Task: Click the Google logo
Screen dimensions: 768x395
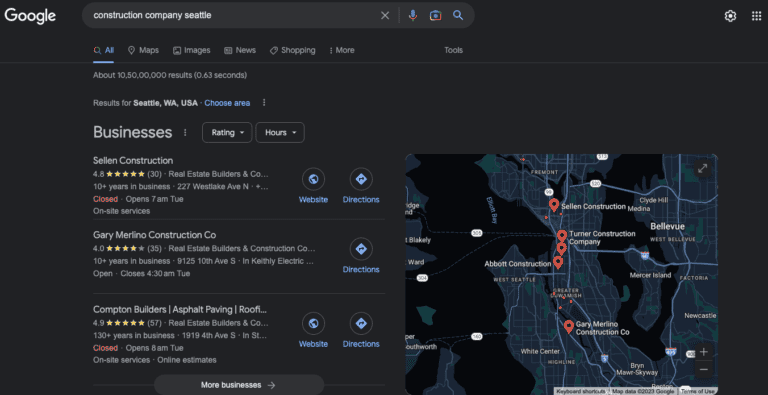Action: tap(30, 16)
